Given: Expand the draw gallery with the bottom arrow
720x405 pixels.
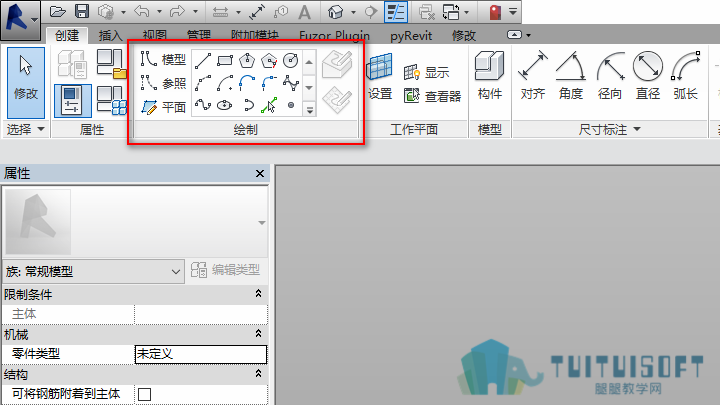Looking at the screenshot, I should click(x=309, y=110).
